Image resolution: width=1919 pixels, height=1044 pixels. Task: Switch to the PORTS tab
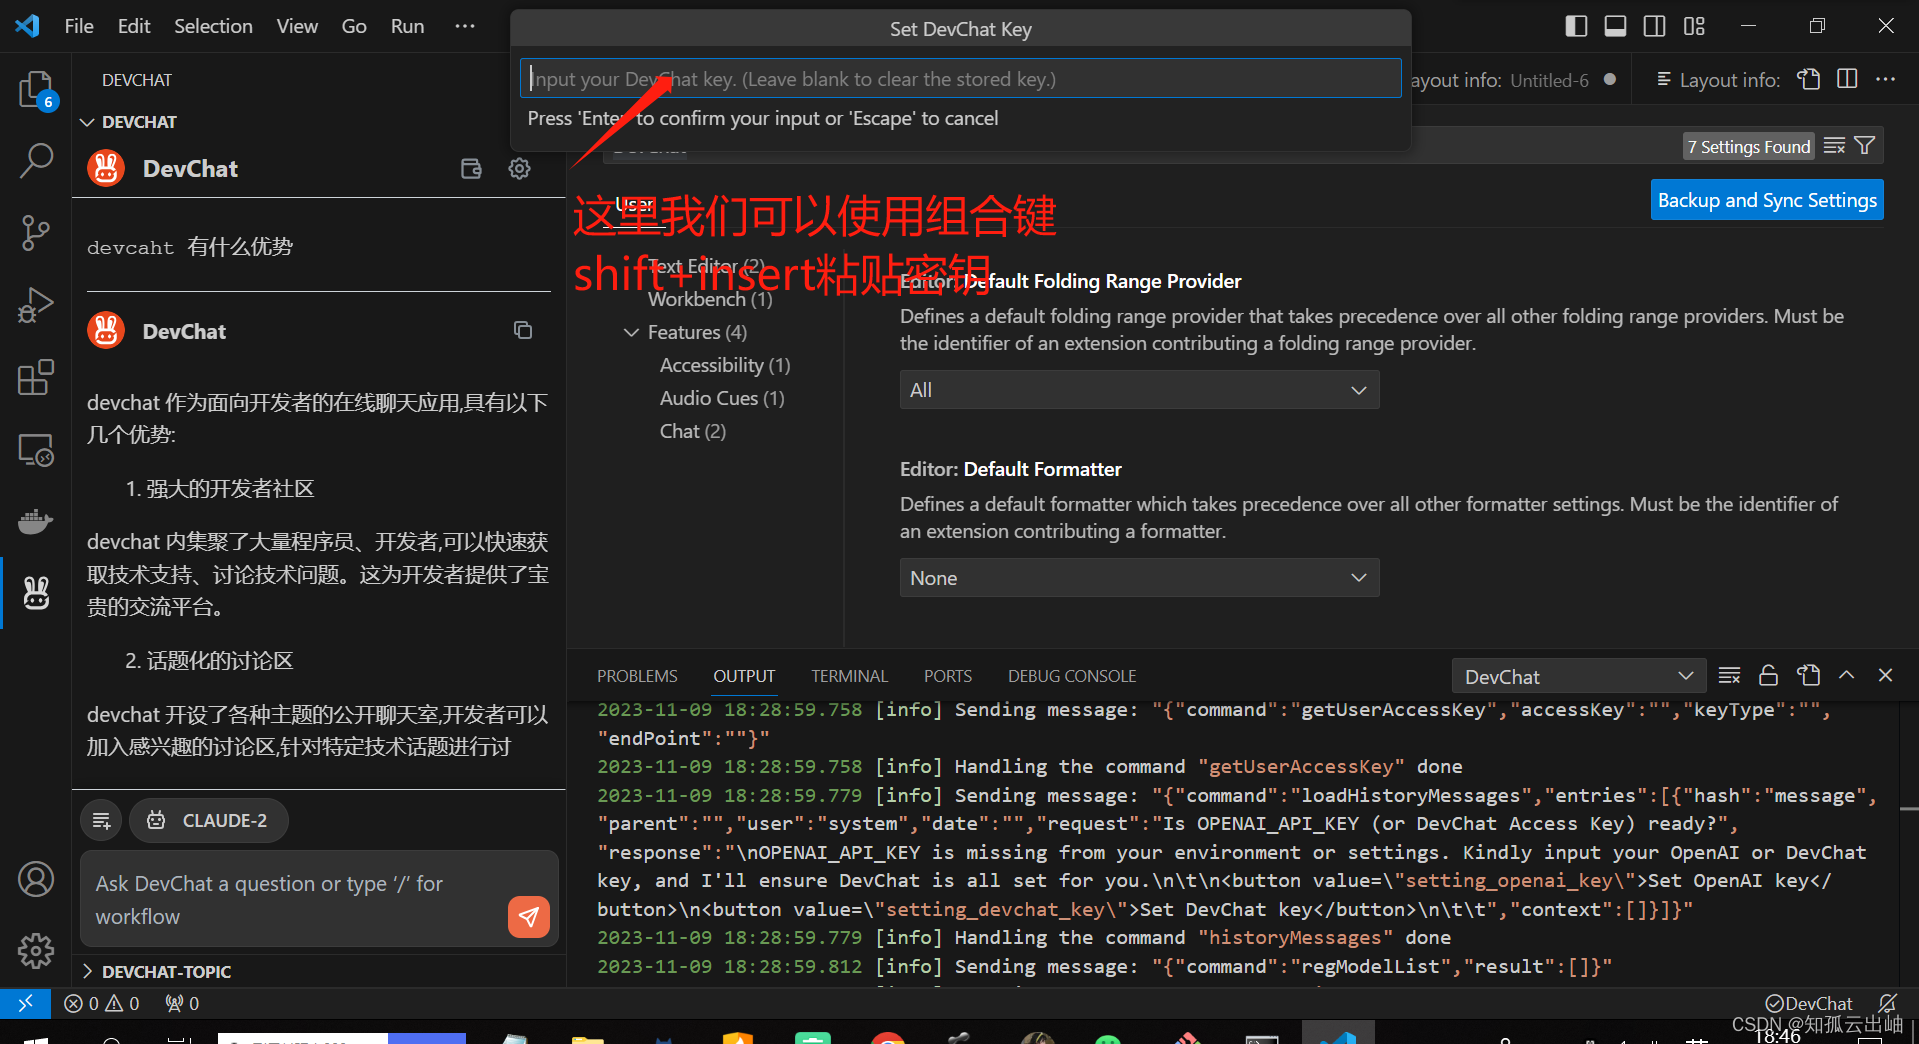point(948,676)
